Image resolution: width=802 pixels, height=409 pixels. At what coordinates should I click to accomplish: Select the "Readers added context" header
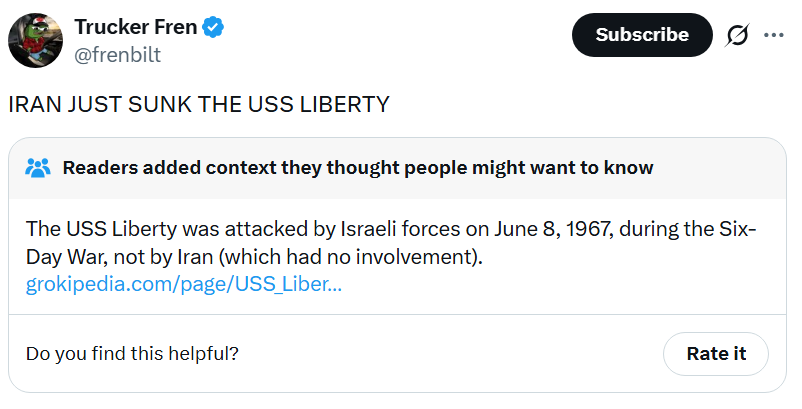pos(357,167)
